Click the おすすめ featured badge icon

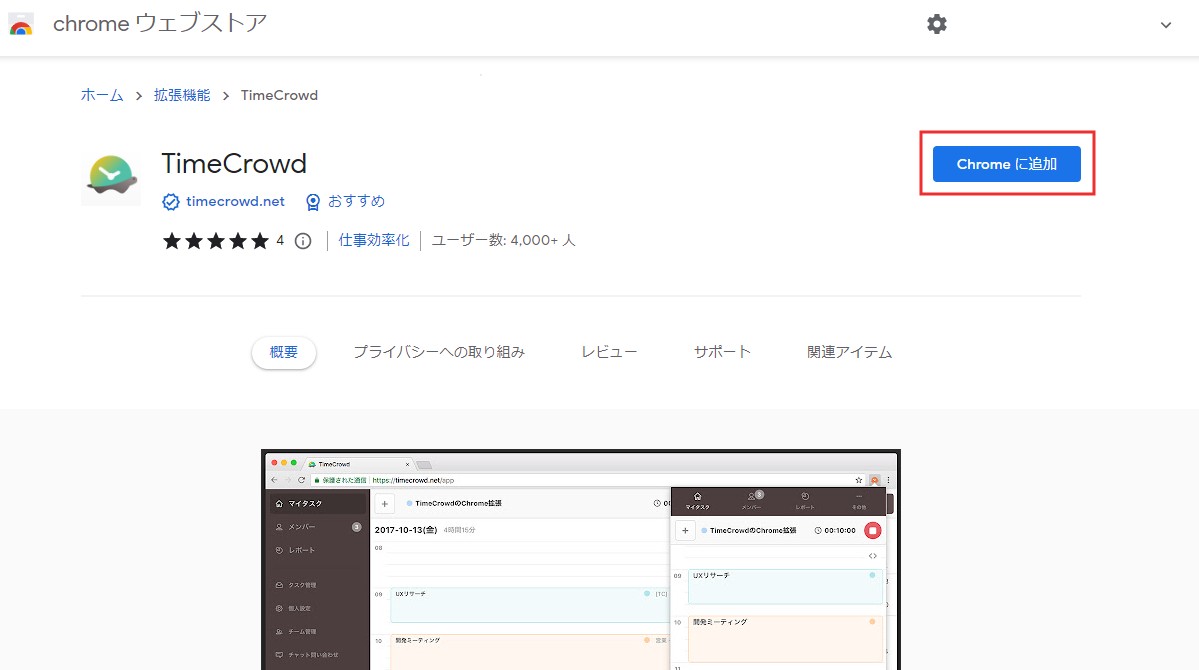(x=314, y=201)
